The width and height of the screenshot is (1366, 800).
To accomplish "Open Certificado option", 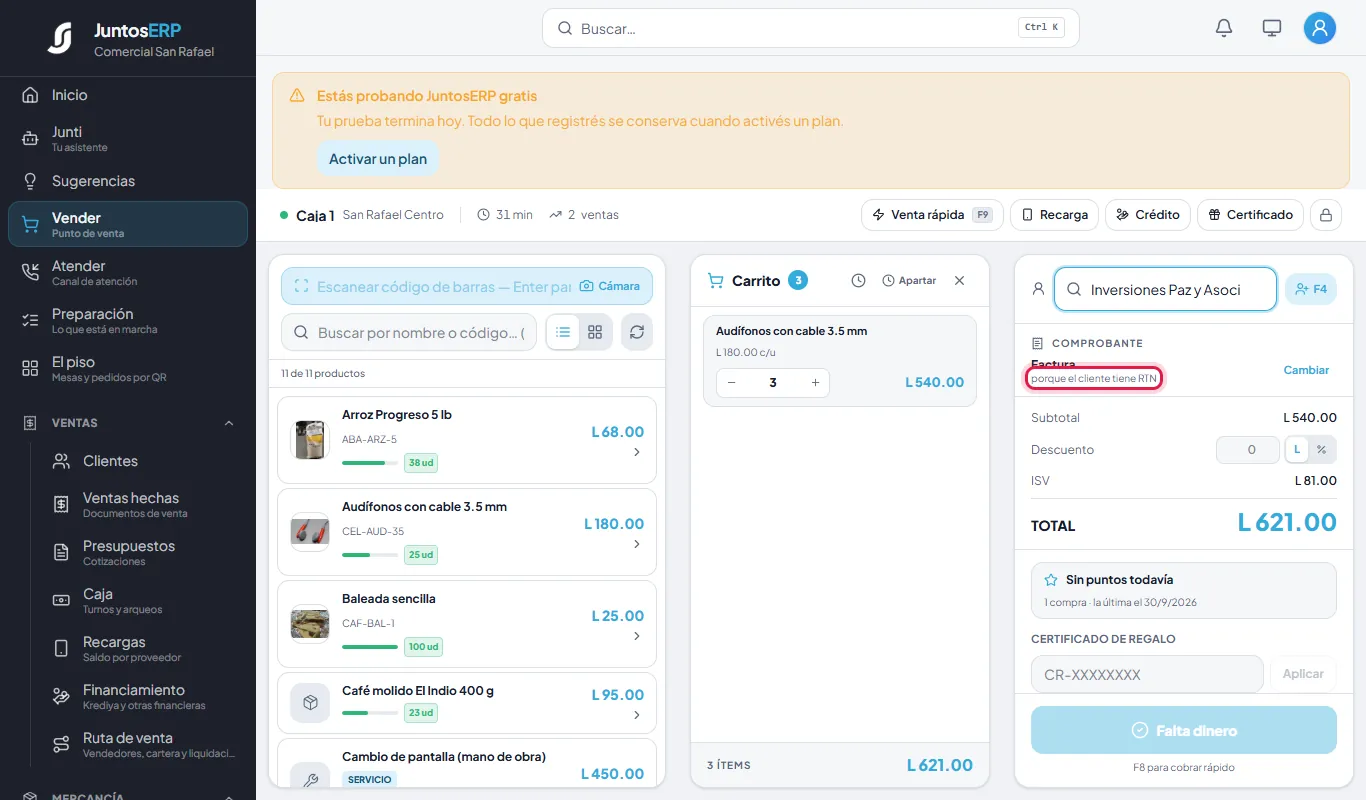I will (1250, 215).
